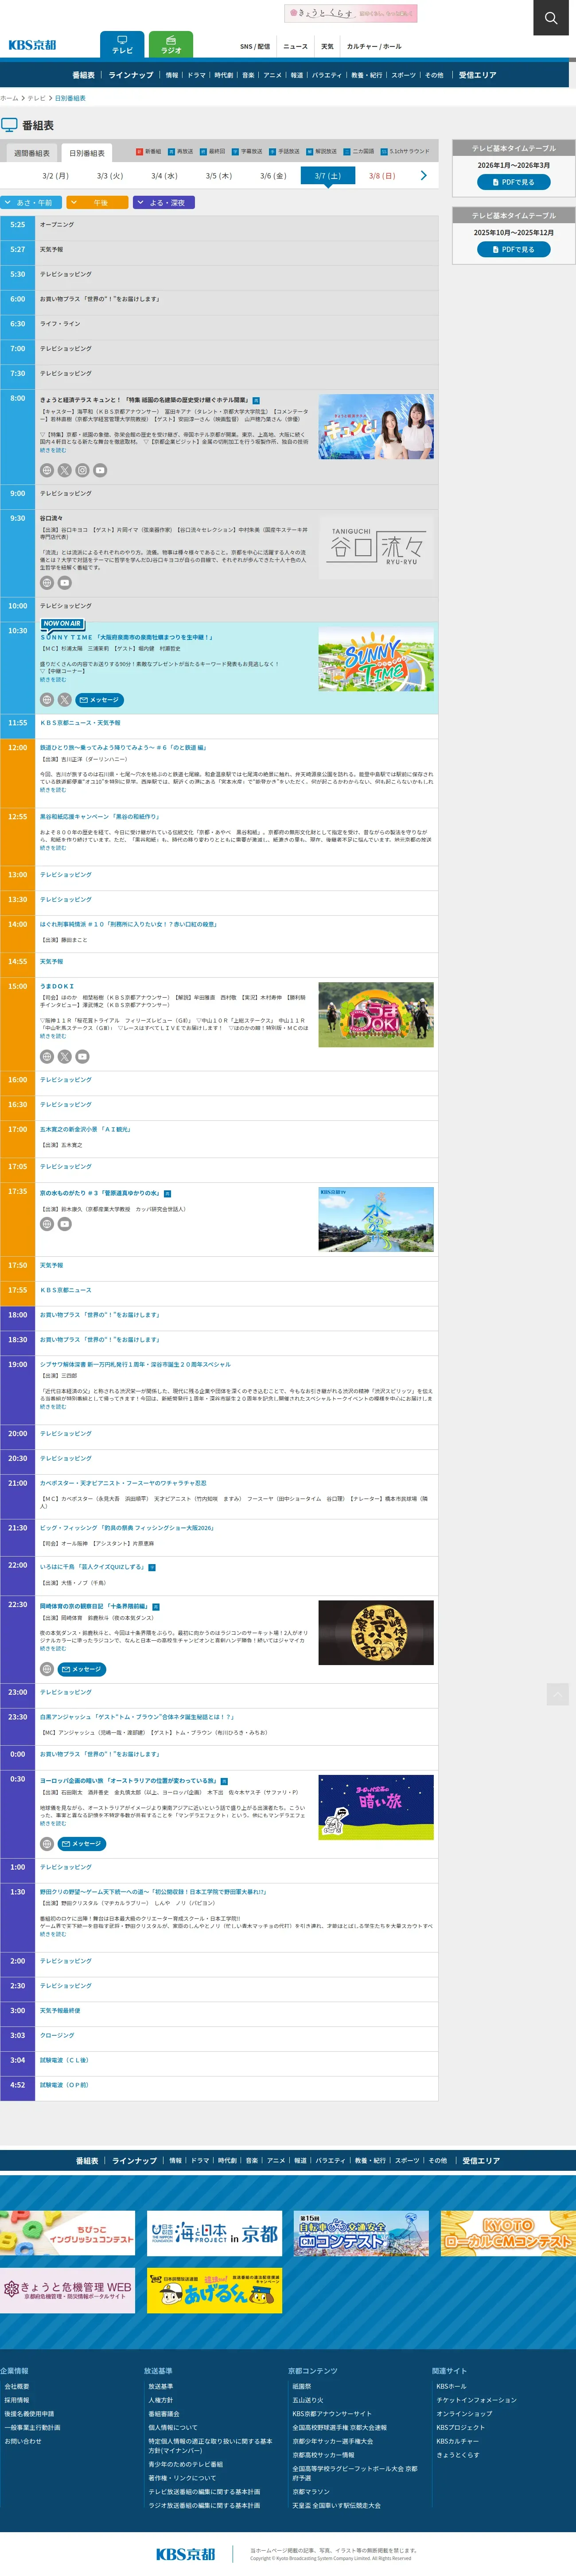Screen dimensions: 576x2576
Task: Switch to the 週間番組表 tab
Action: point(31,153)
